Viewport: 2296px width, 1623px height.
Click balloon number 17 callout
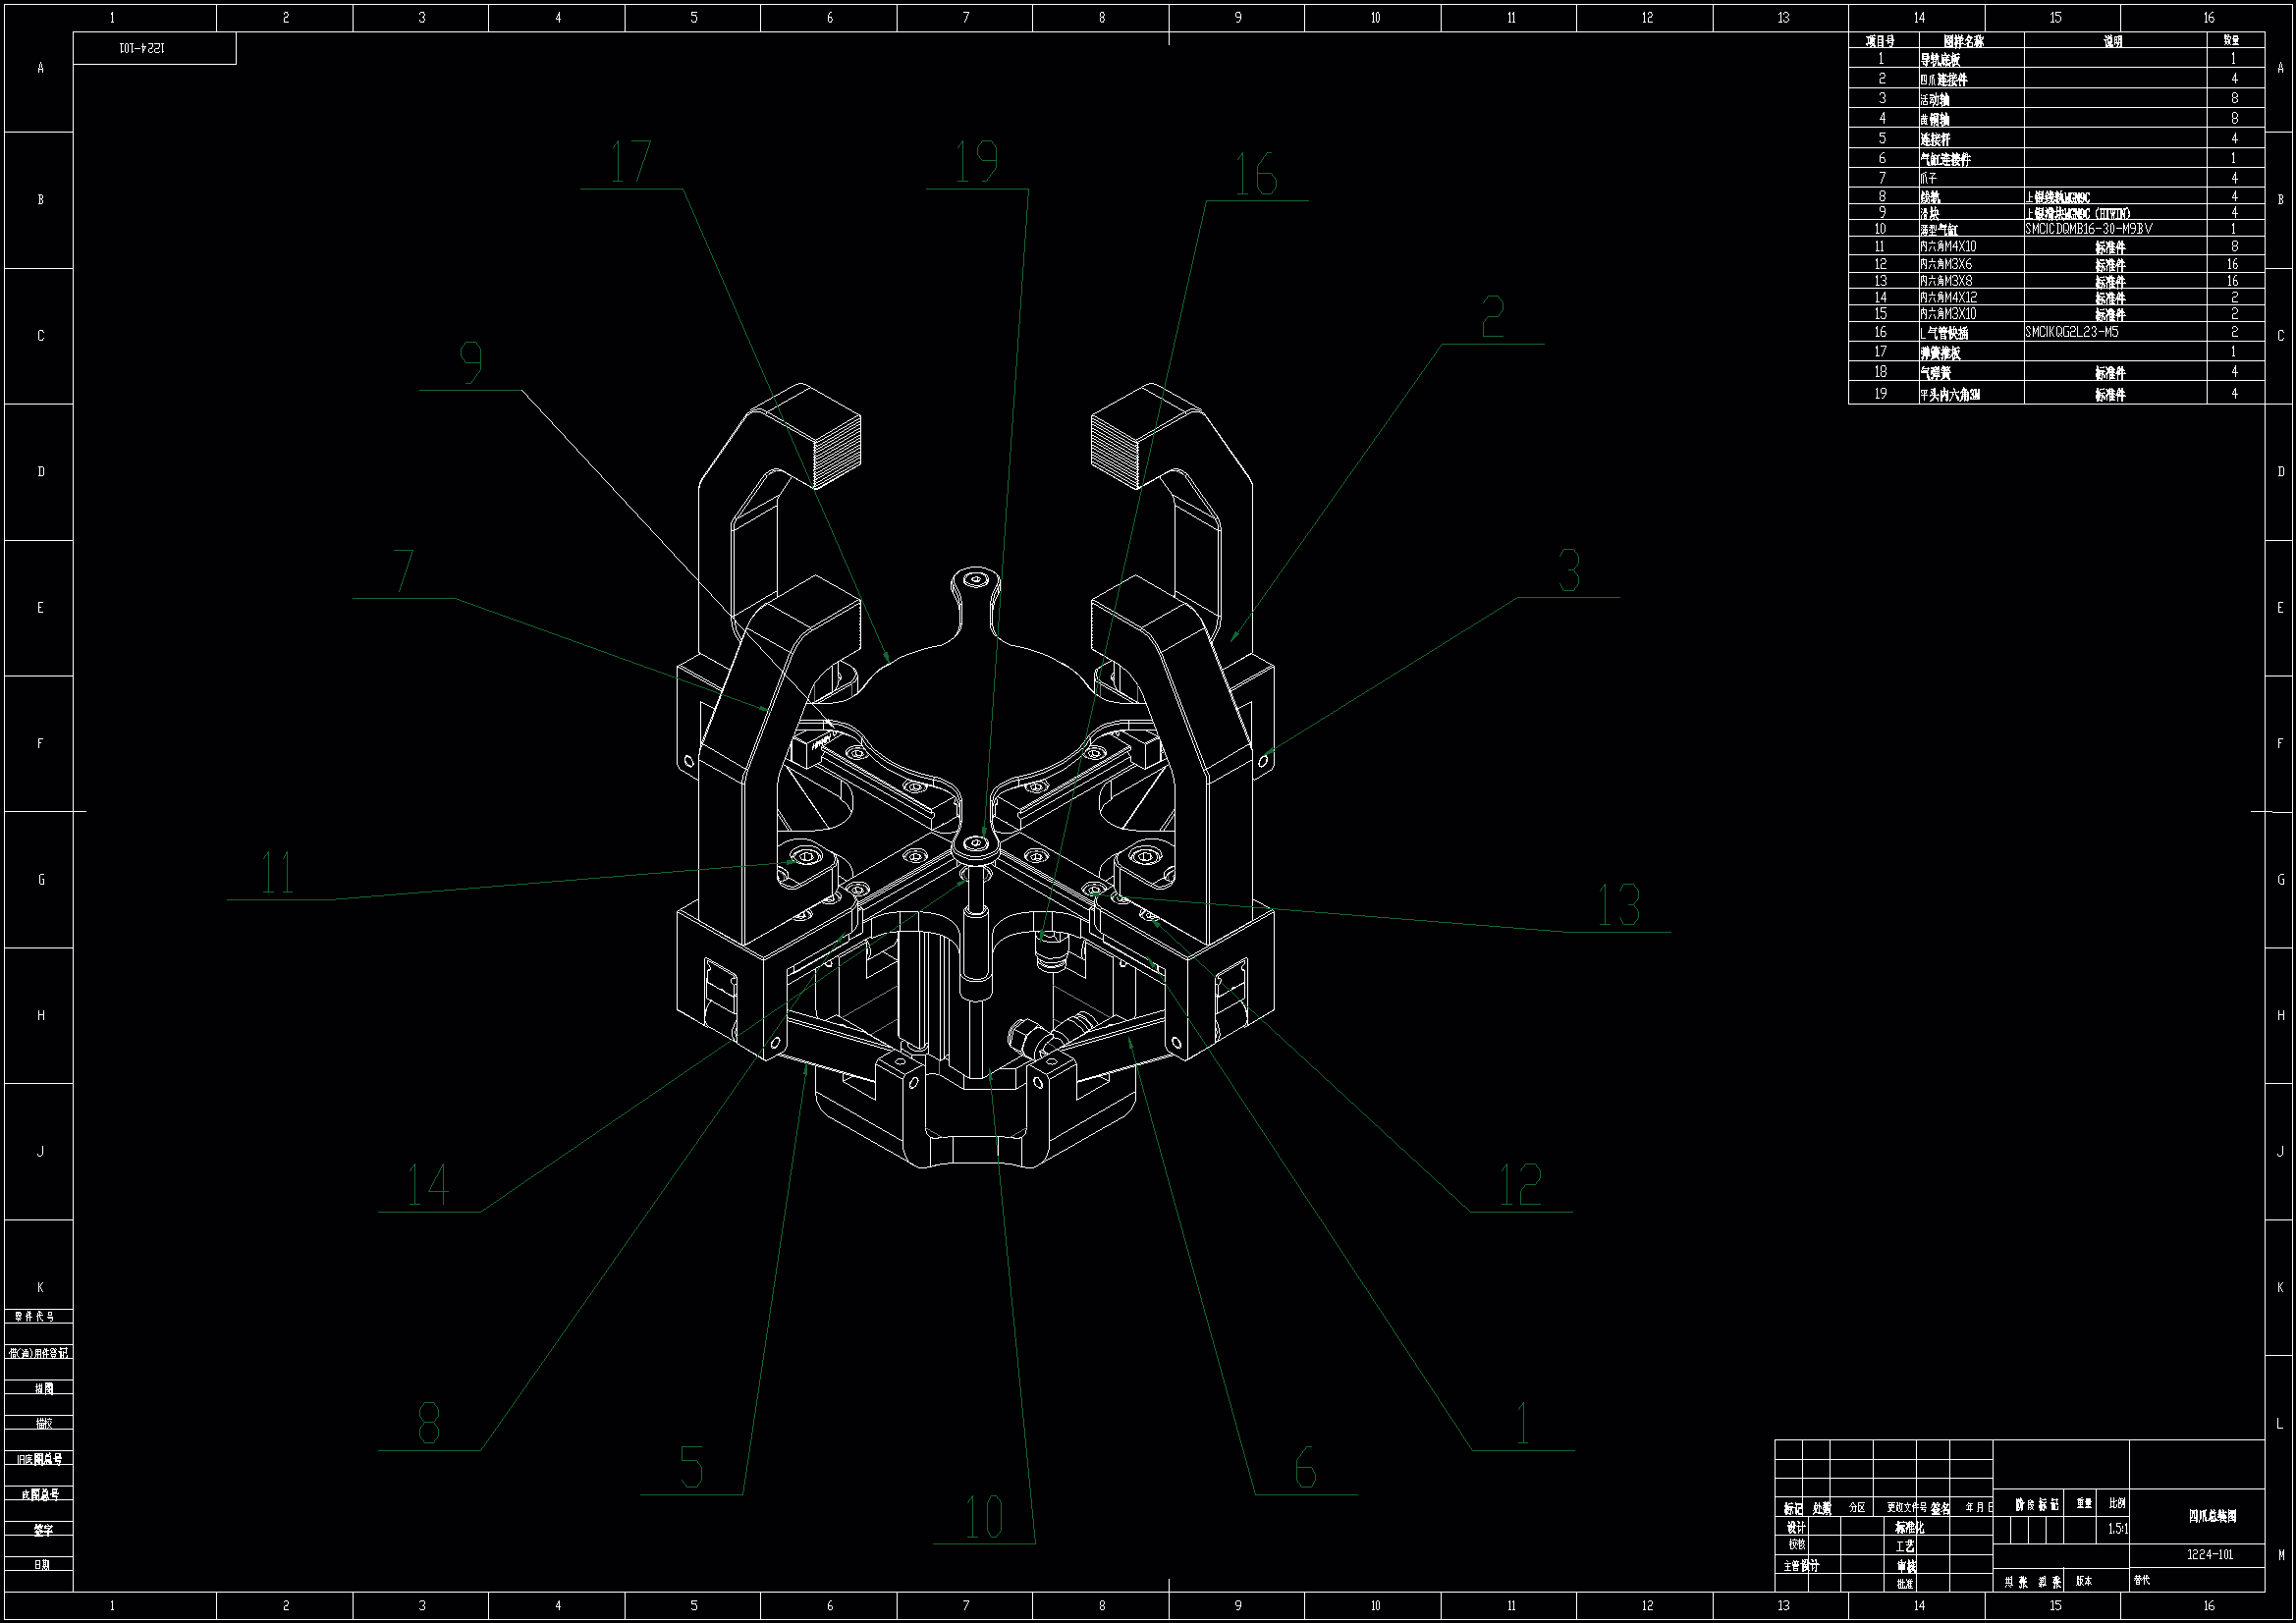[631, 163]
